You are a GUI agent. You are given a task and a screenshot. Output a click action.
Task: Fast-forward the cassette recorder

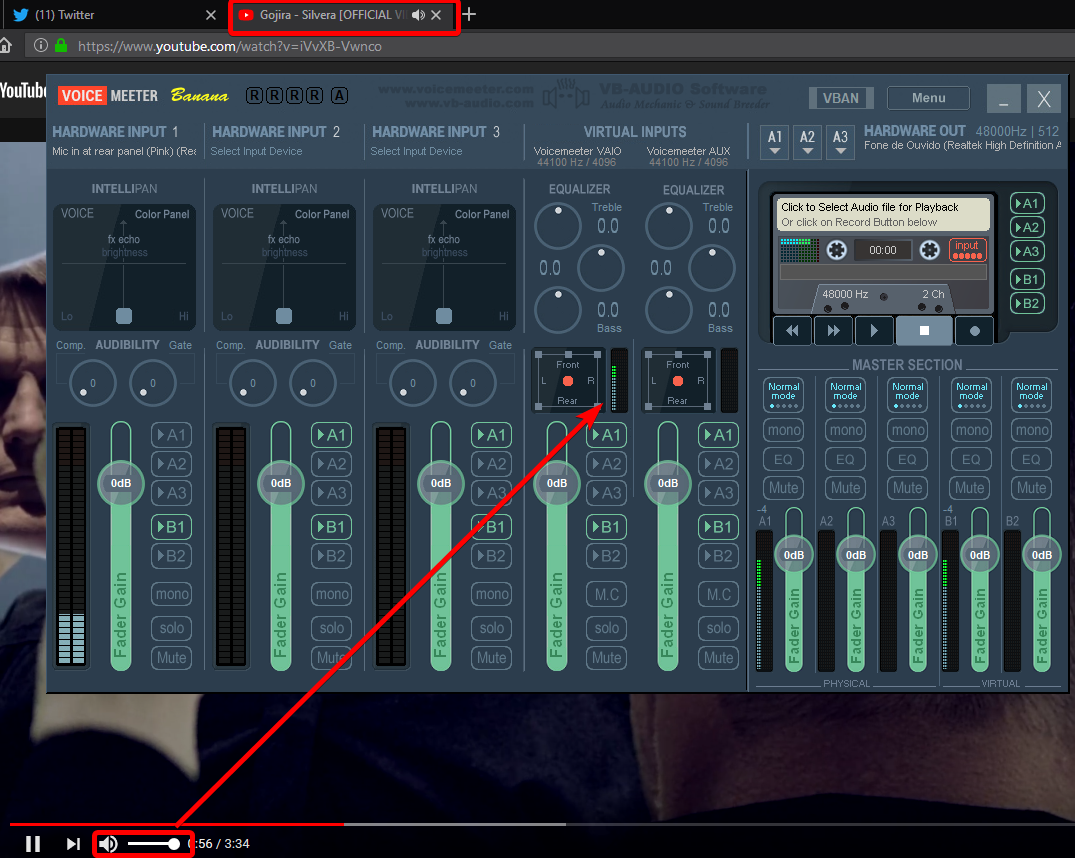tap(833, 331)
